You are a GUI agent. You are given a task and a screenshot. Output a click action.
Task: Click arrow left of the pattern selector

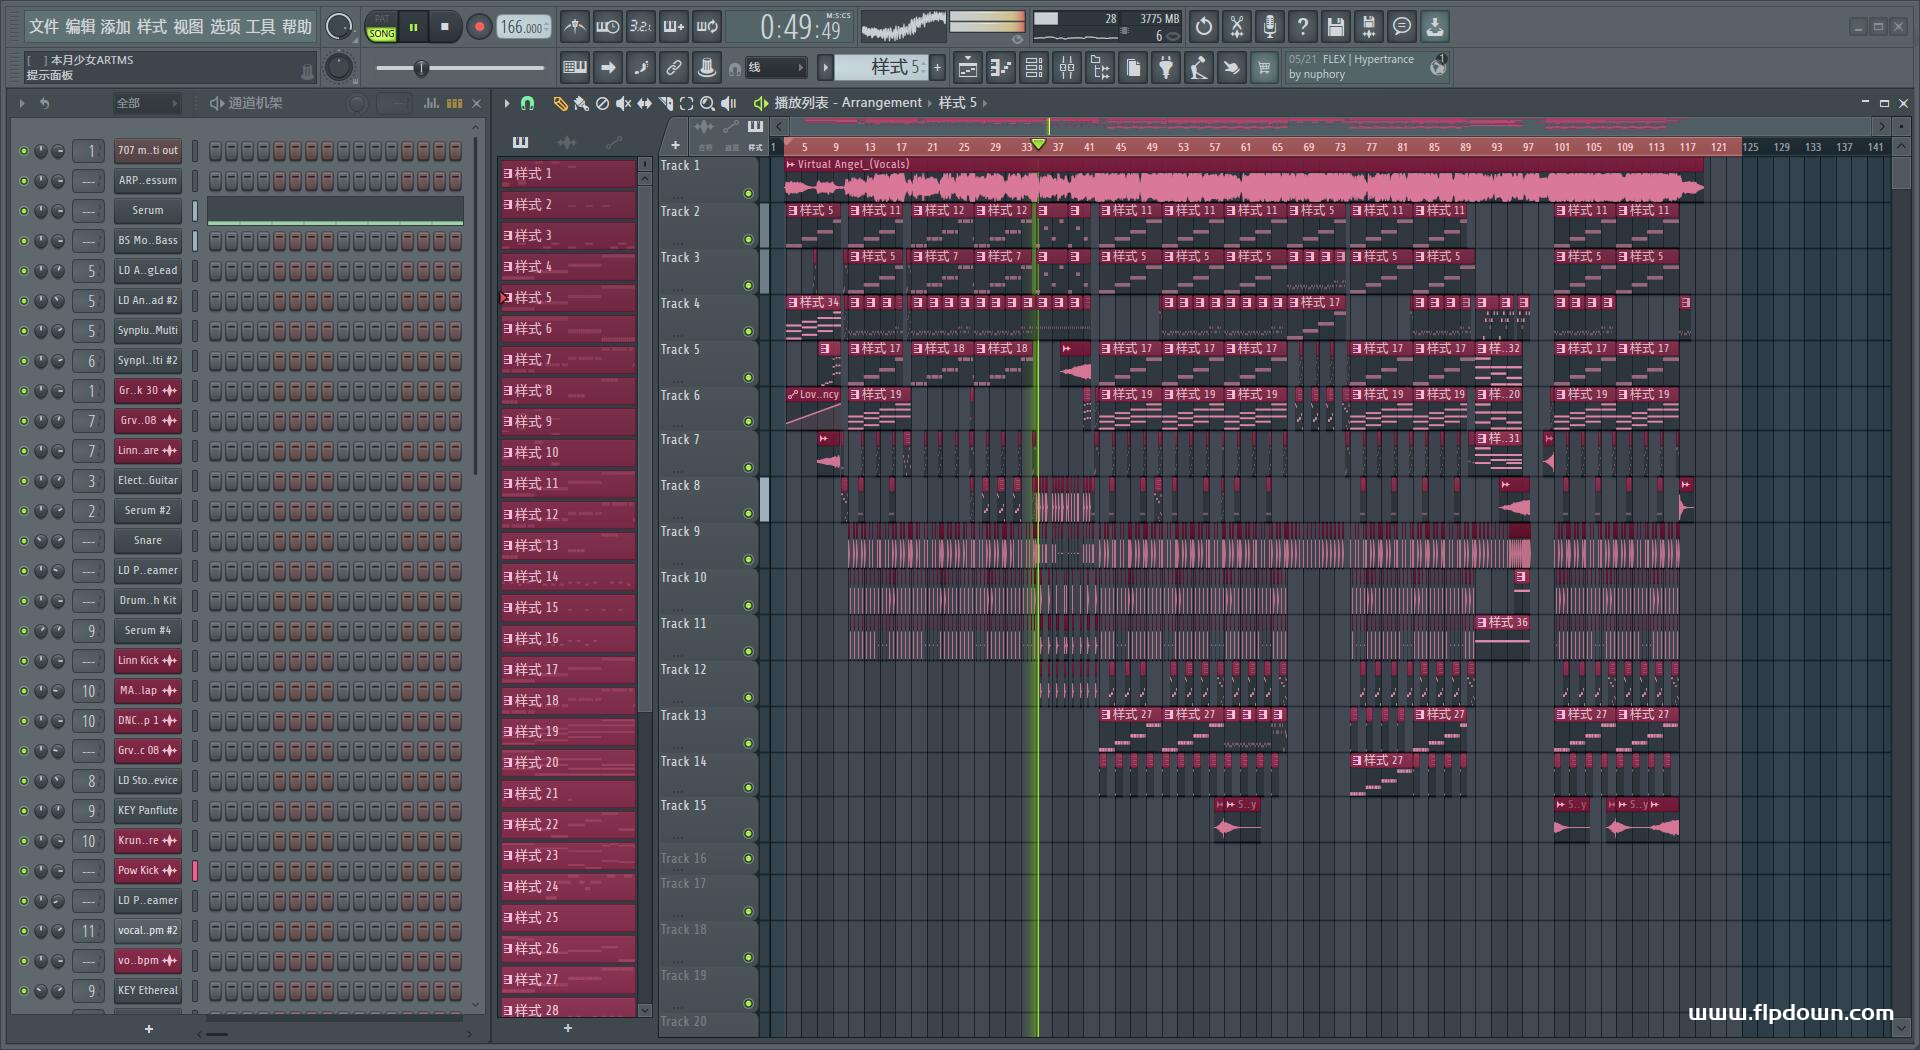(x=825, y=68)
